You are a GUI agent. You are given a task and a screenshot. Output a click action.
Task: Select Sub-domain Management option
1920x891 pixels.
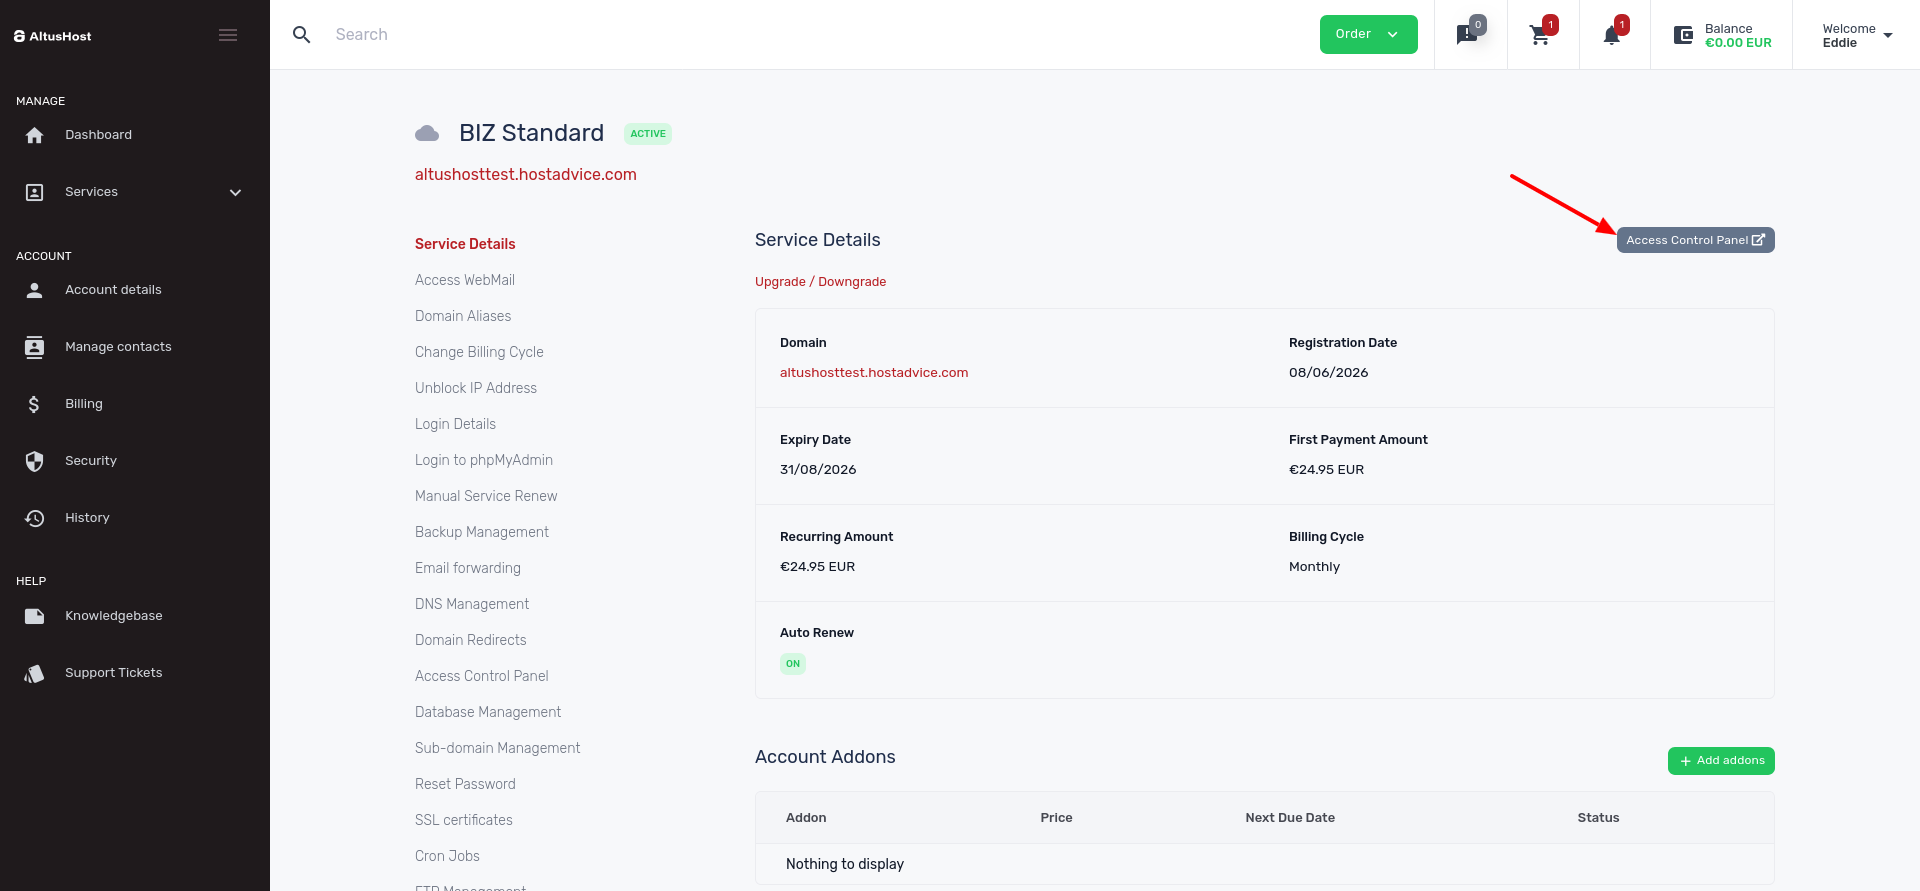pyautogui.click(x=498, y=748)
